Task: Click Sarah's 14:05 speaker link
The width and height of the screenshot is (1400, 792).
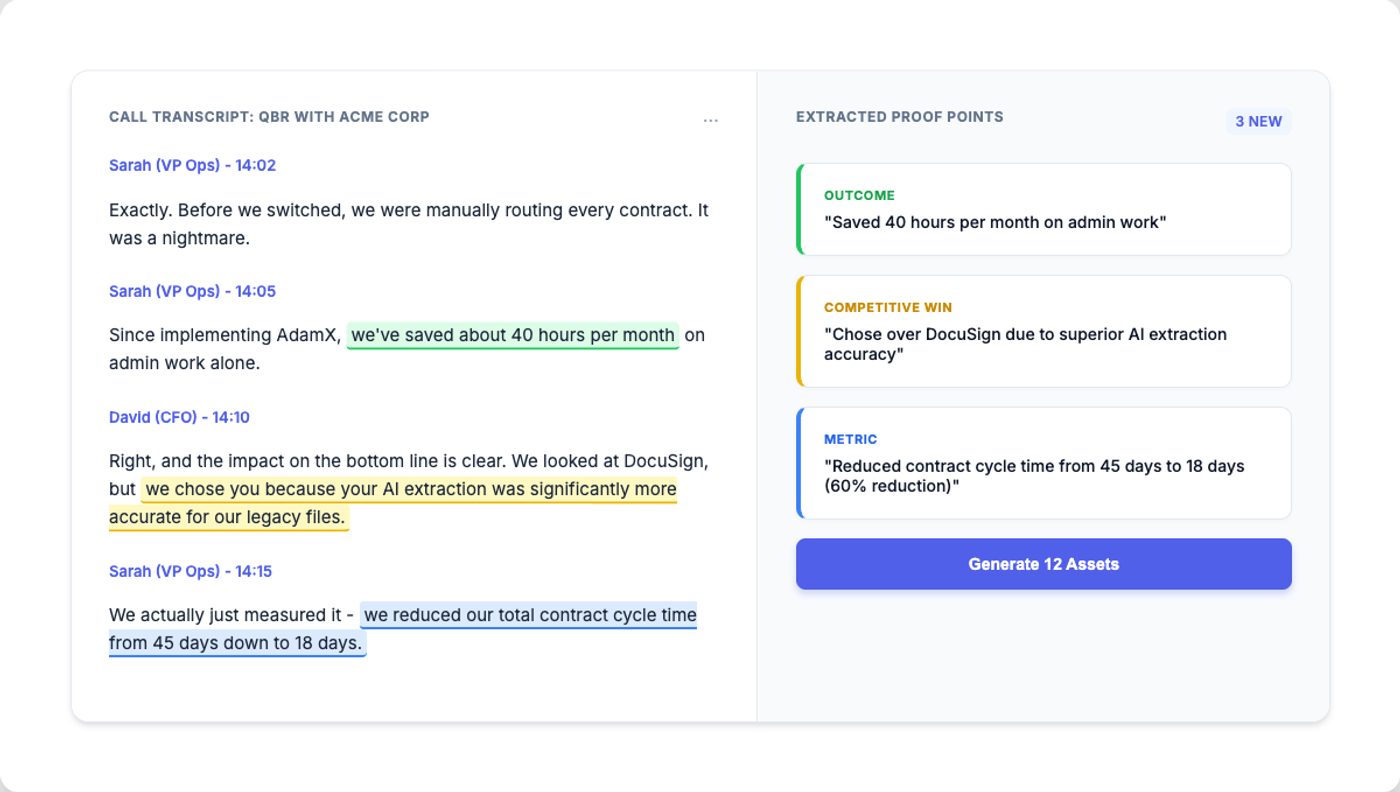Action: (192, 291)
